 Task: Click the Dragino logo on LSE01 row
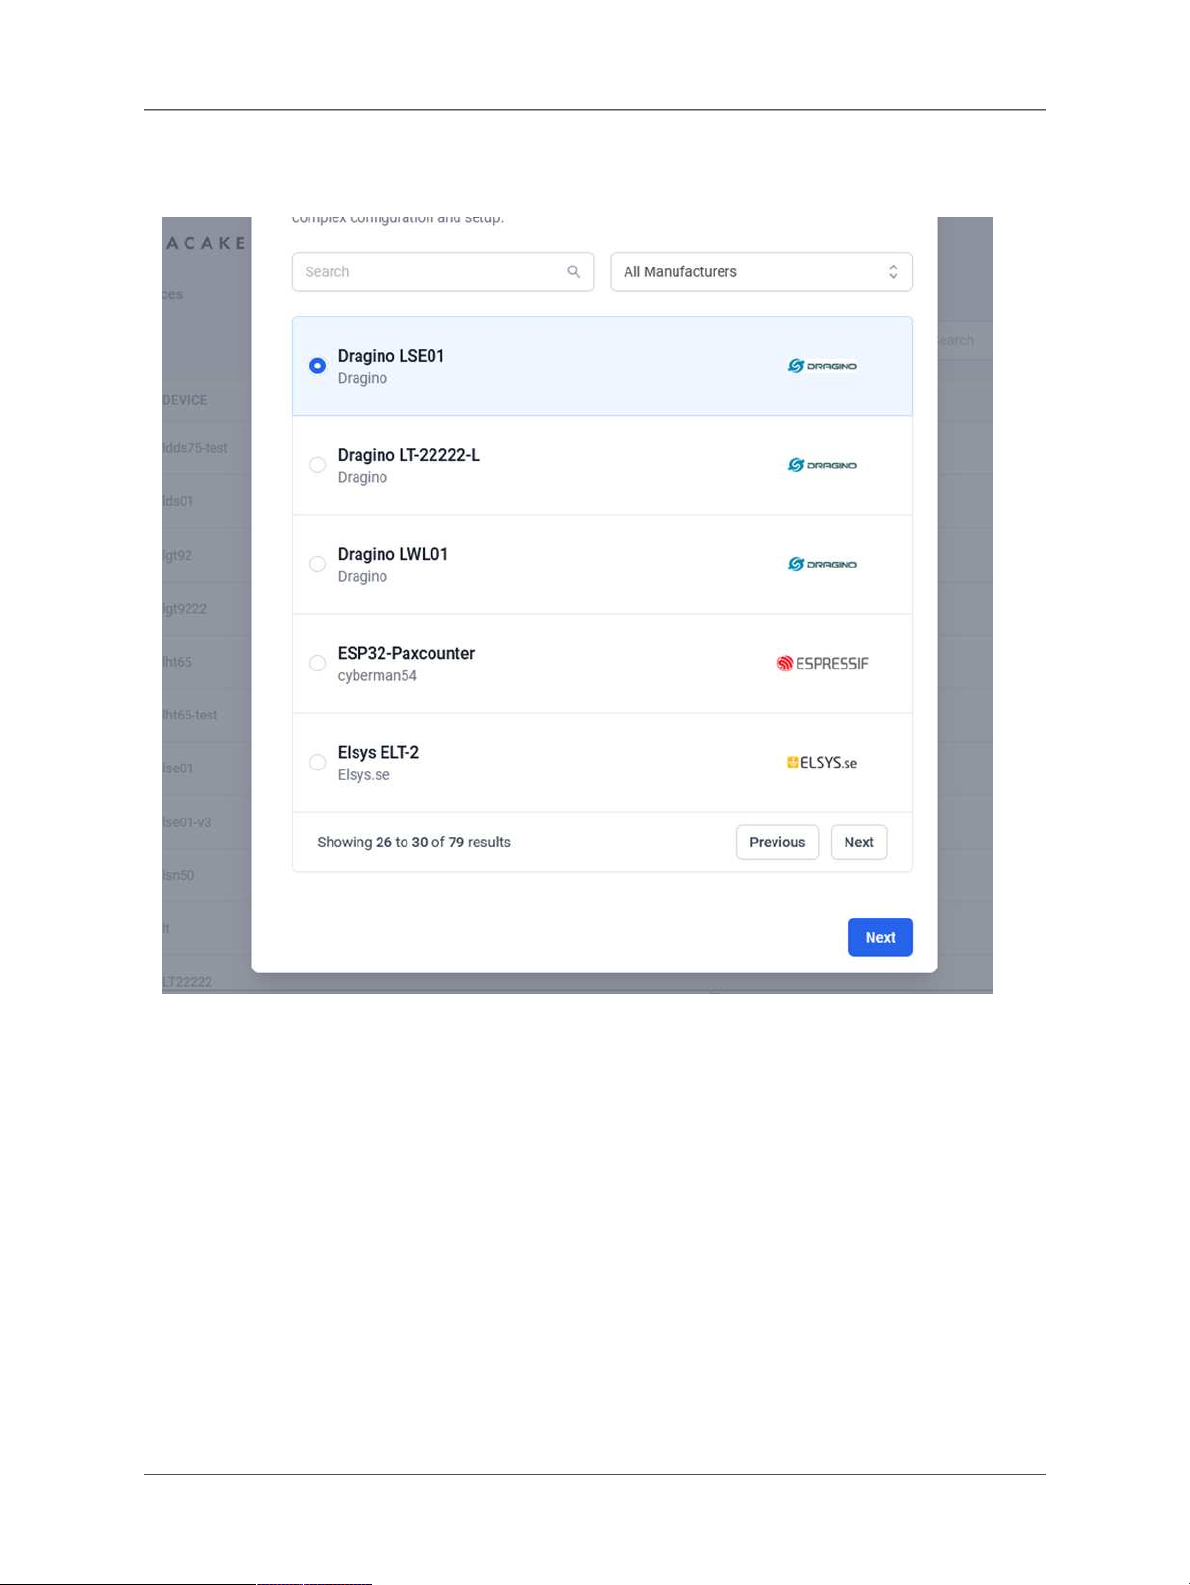(x=822, y=366)
